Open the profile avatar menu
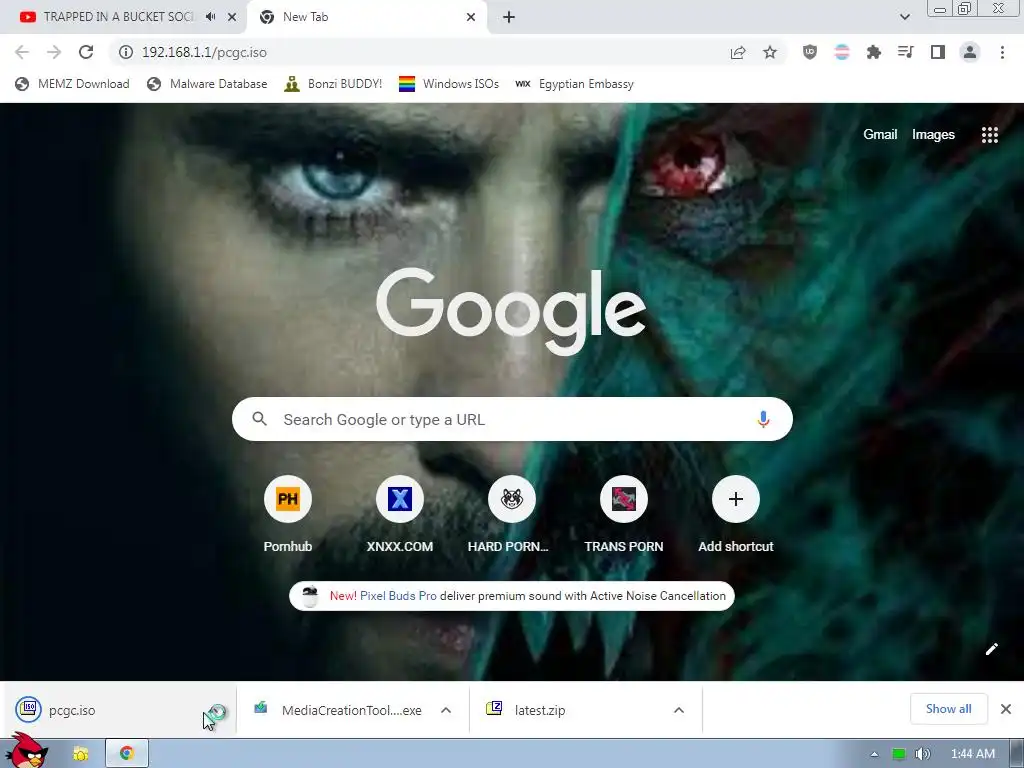This screenshot has height=768, width=1024. coord(970,52)
